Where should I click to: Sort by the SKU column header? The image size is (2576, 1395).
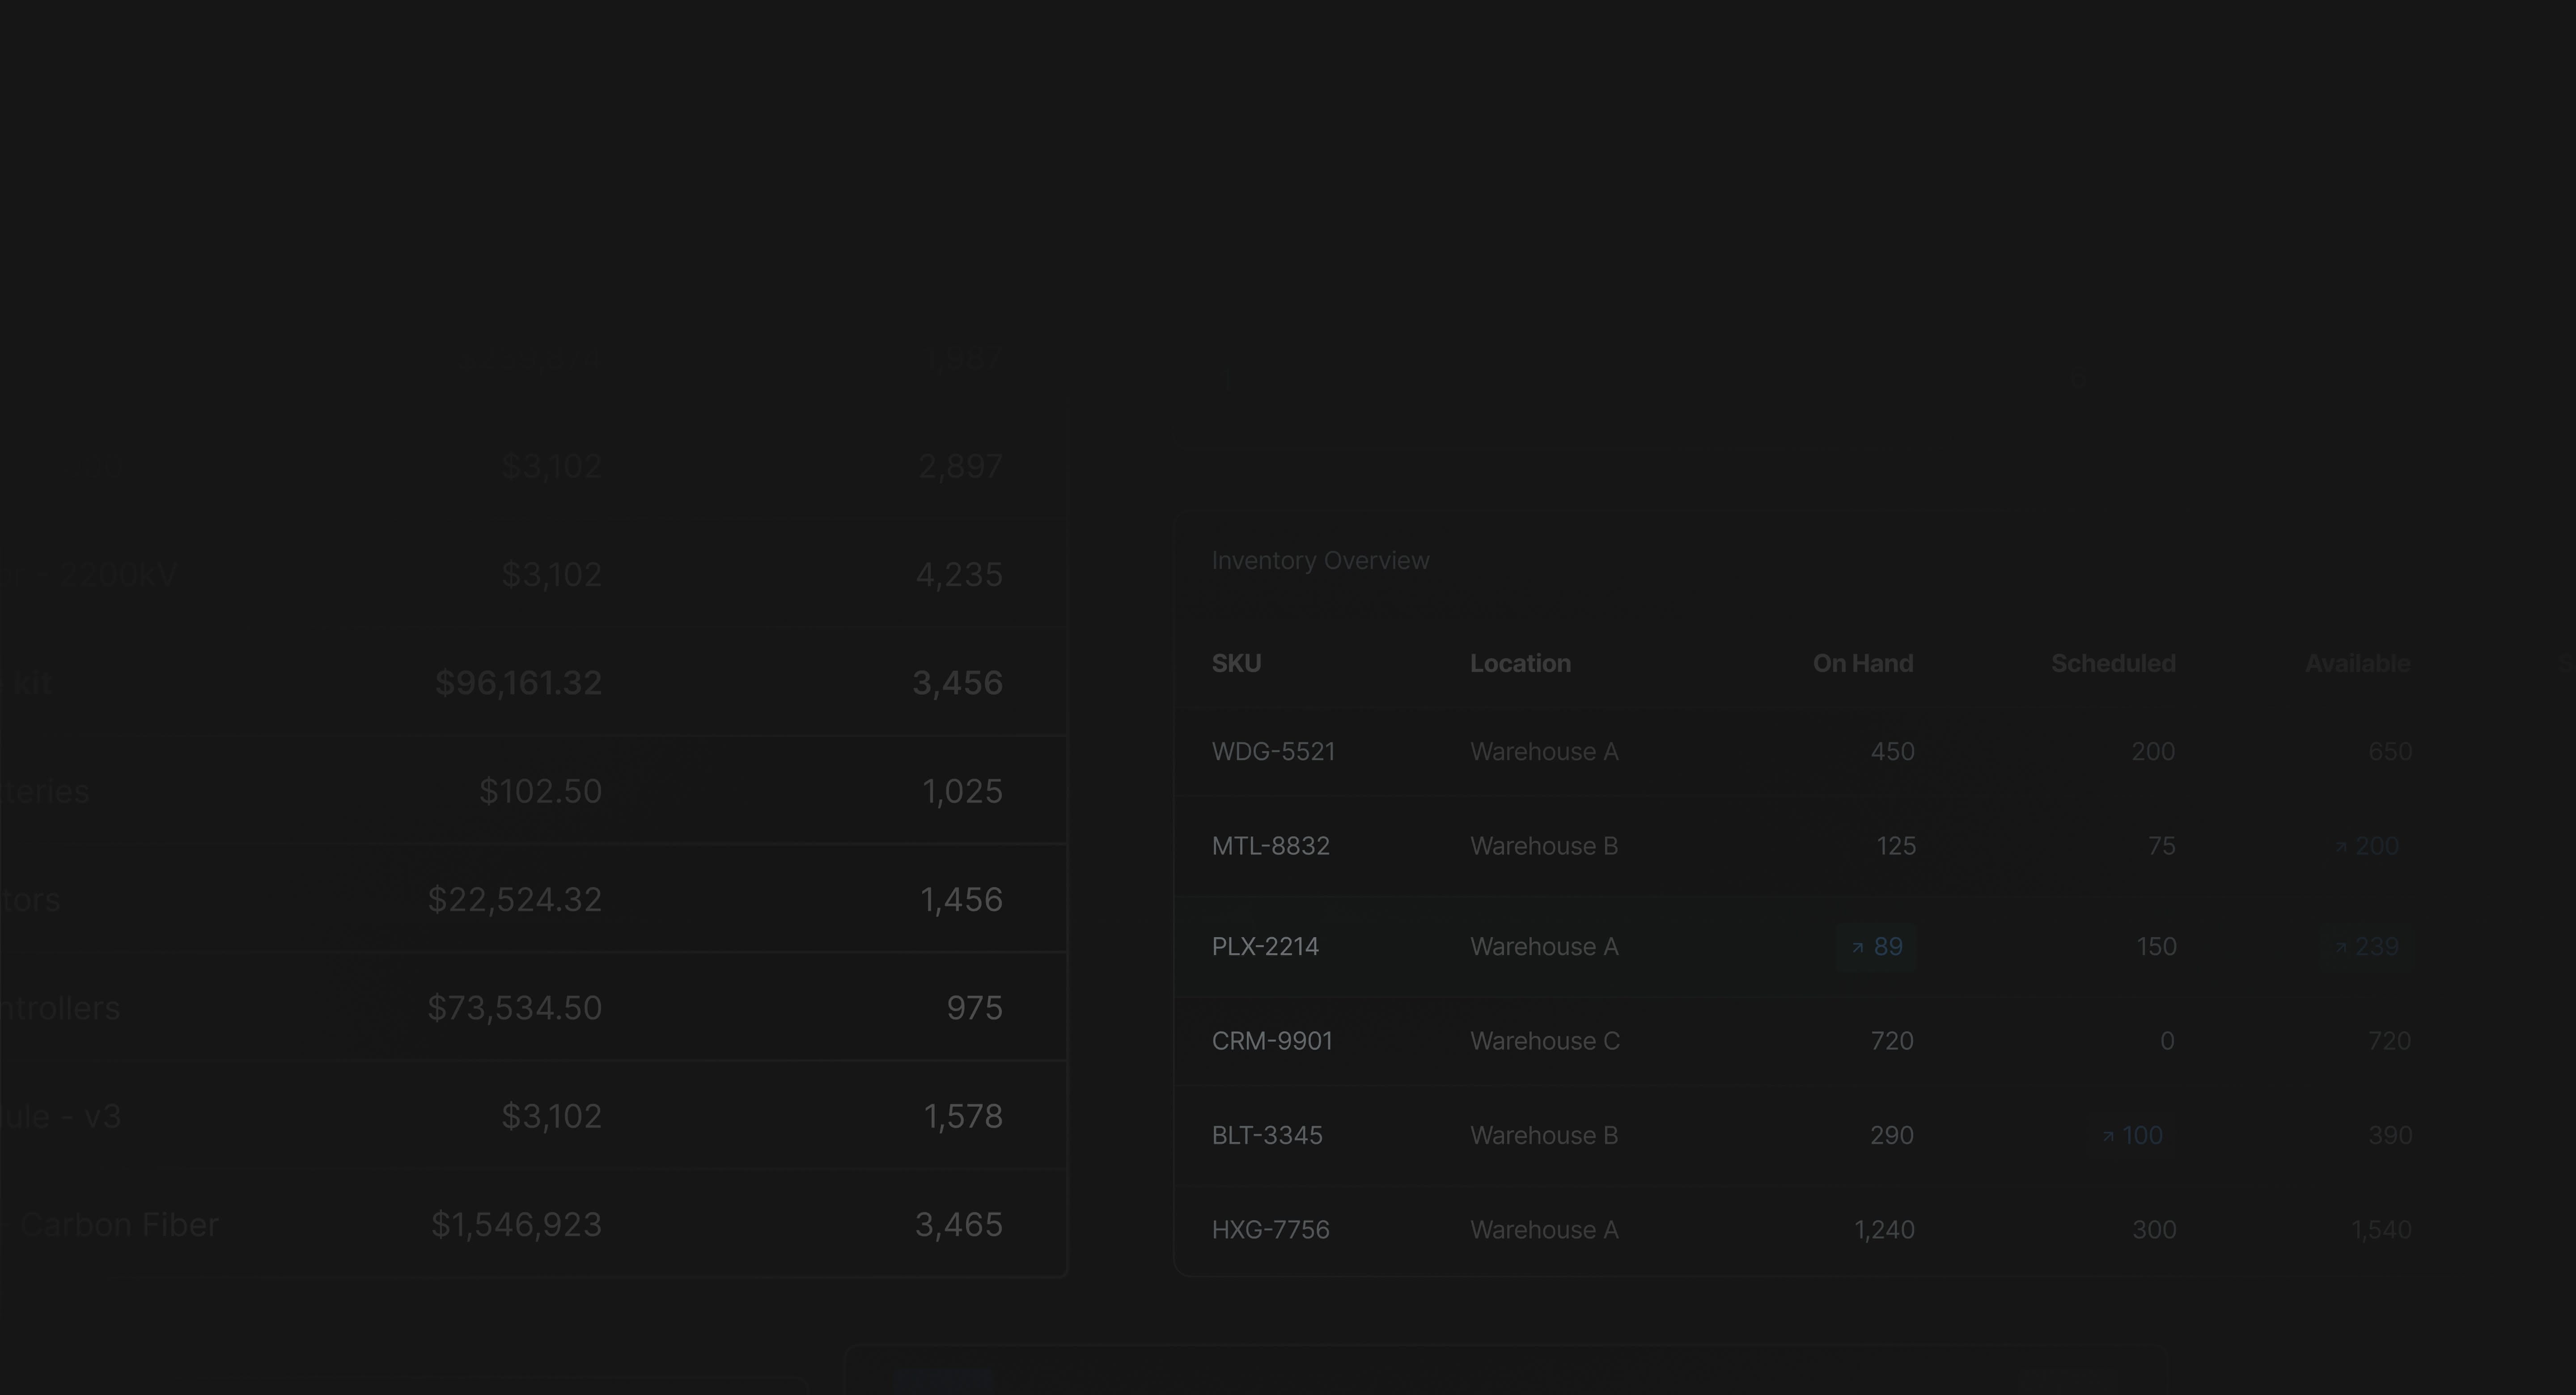point(1236,664)
